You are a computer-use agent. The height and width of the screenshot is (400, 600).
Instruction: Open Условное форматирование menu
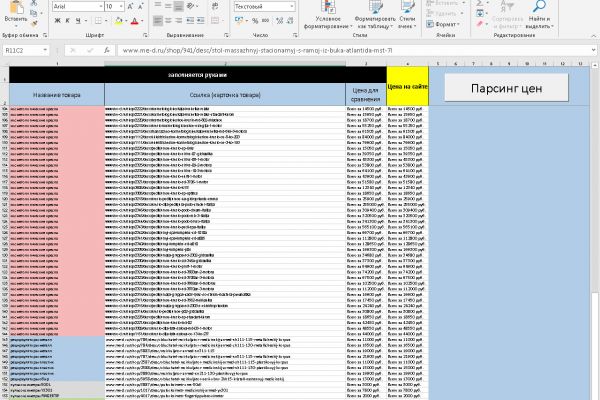point(328,15)
